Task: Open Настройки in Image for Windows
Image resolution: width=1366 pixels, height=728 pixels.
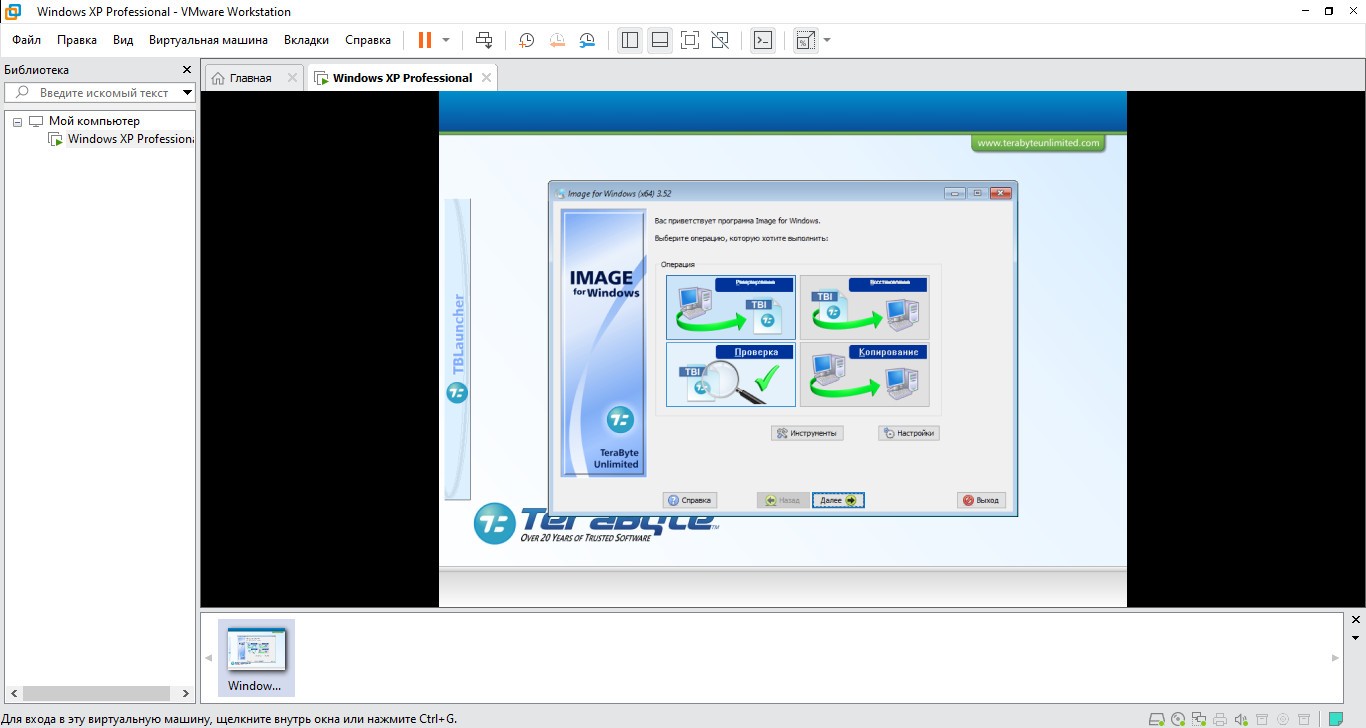Action: (909, 433)
